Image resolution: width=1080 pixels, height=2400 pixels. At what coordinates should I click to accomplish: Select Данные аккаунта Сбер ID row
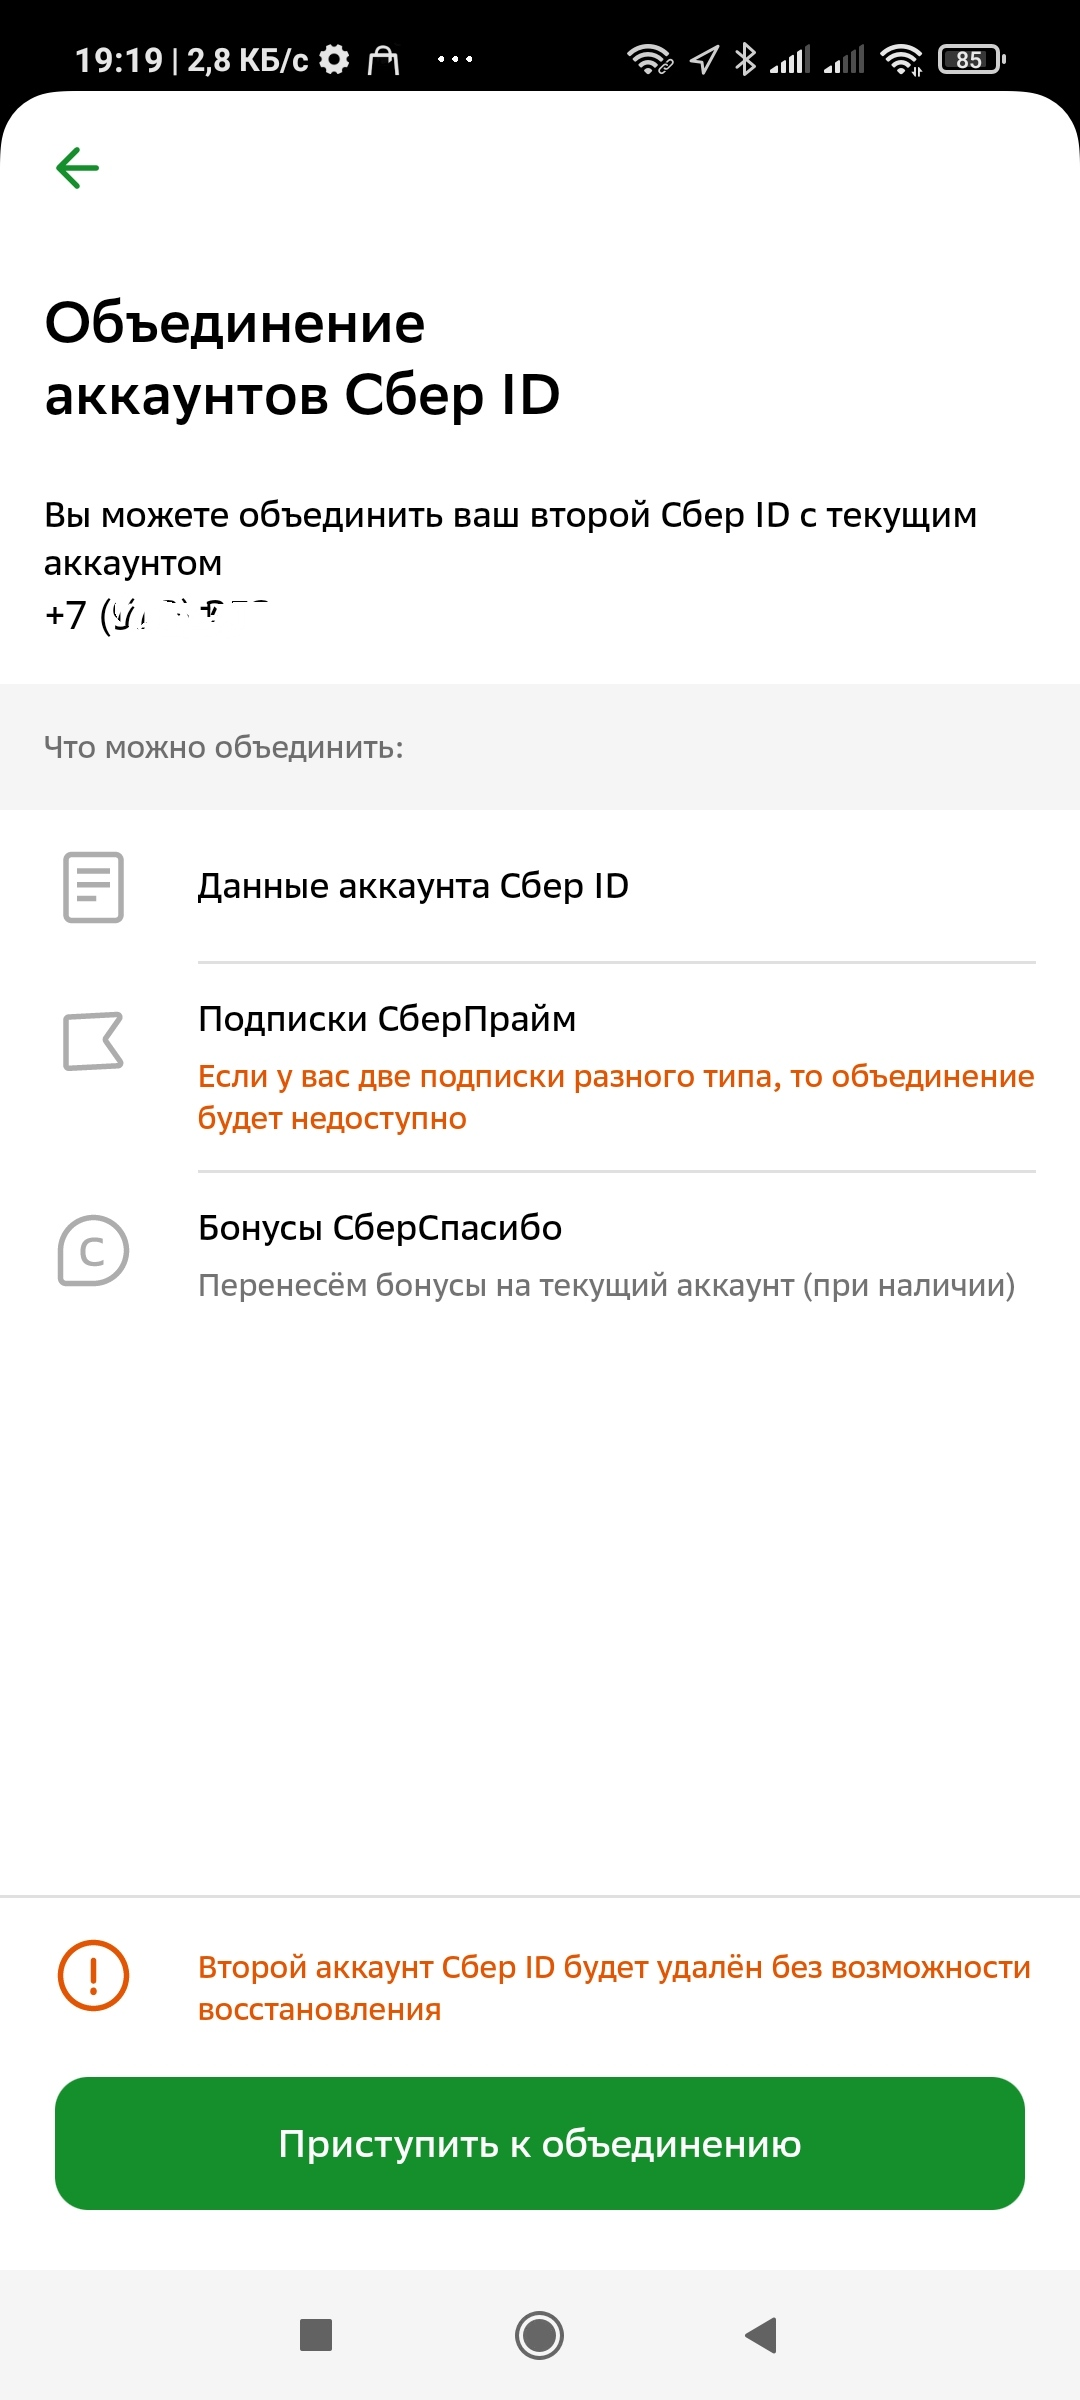[x=540, y=886]
